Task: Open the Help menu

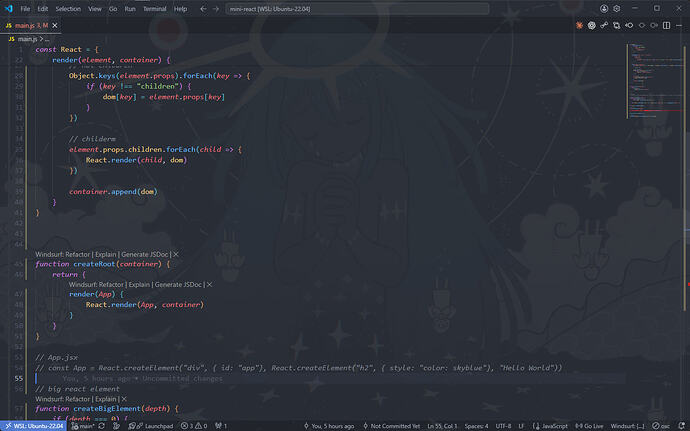Action: [180, 9]
